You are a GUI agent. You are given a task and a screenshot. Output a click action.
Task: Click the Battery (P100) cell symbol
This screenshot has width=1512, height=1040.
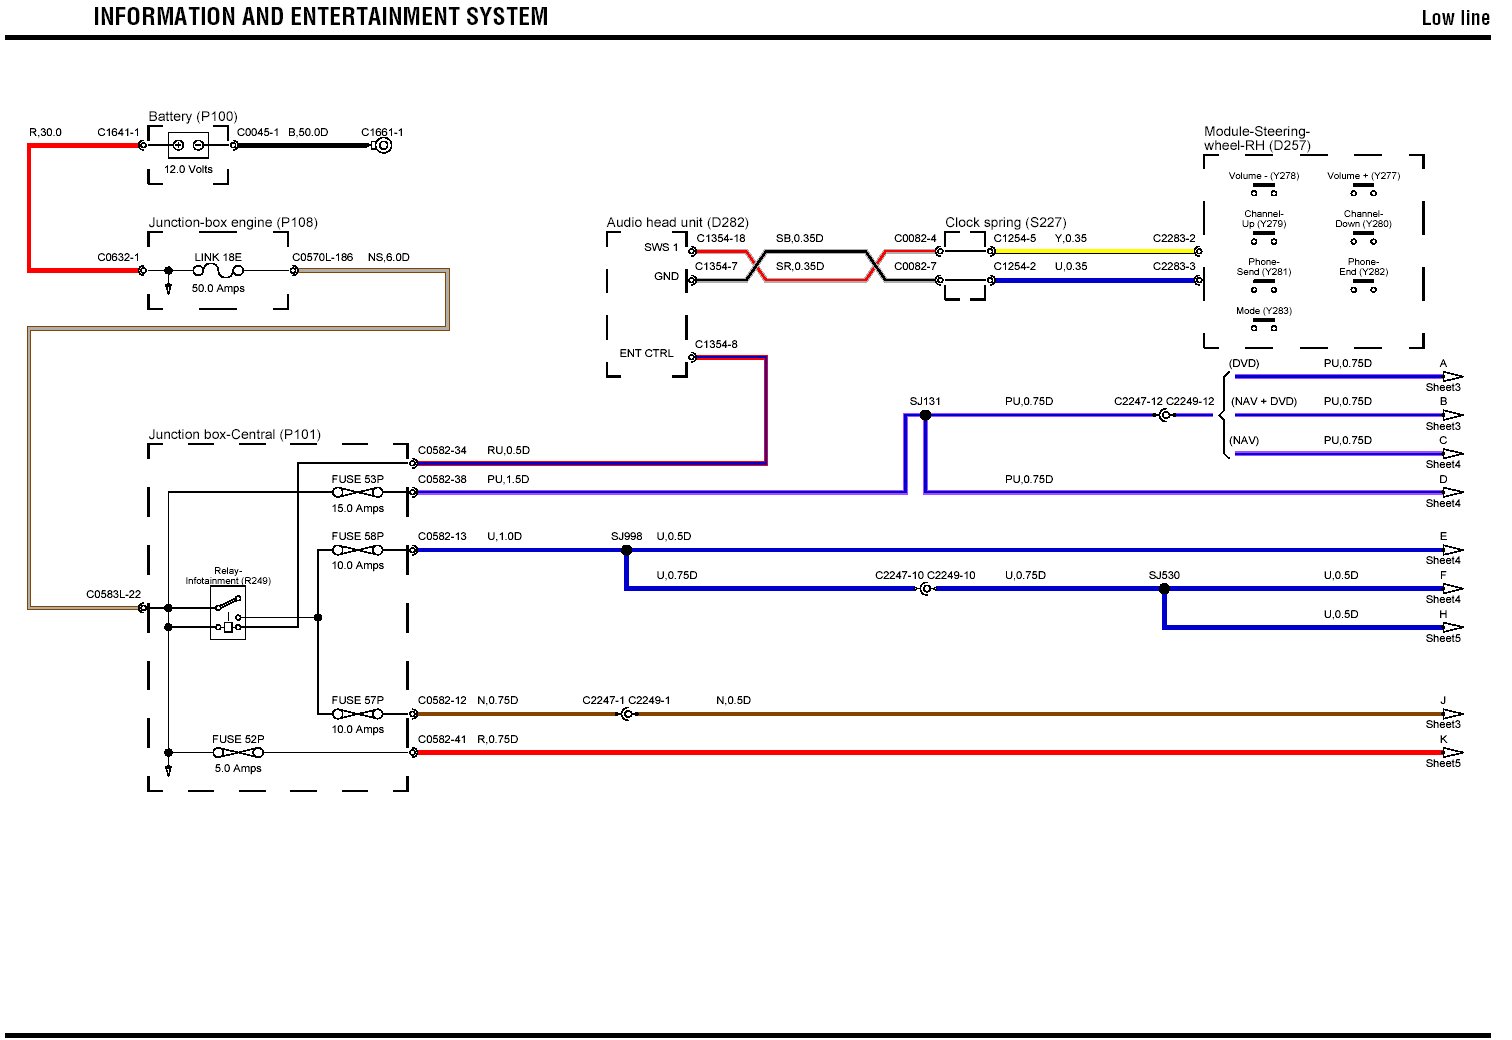pos(188,145)
